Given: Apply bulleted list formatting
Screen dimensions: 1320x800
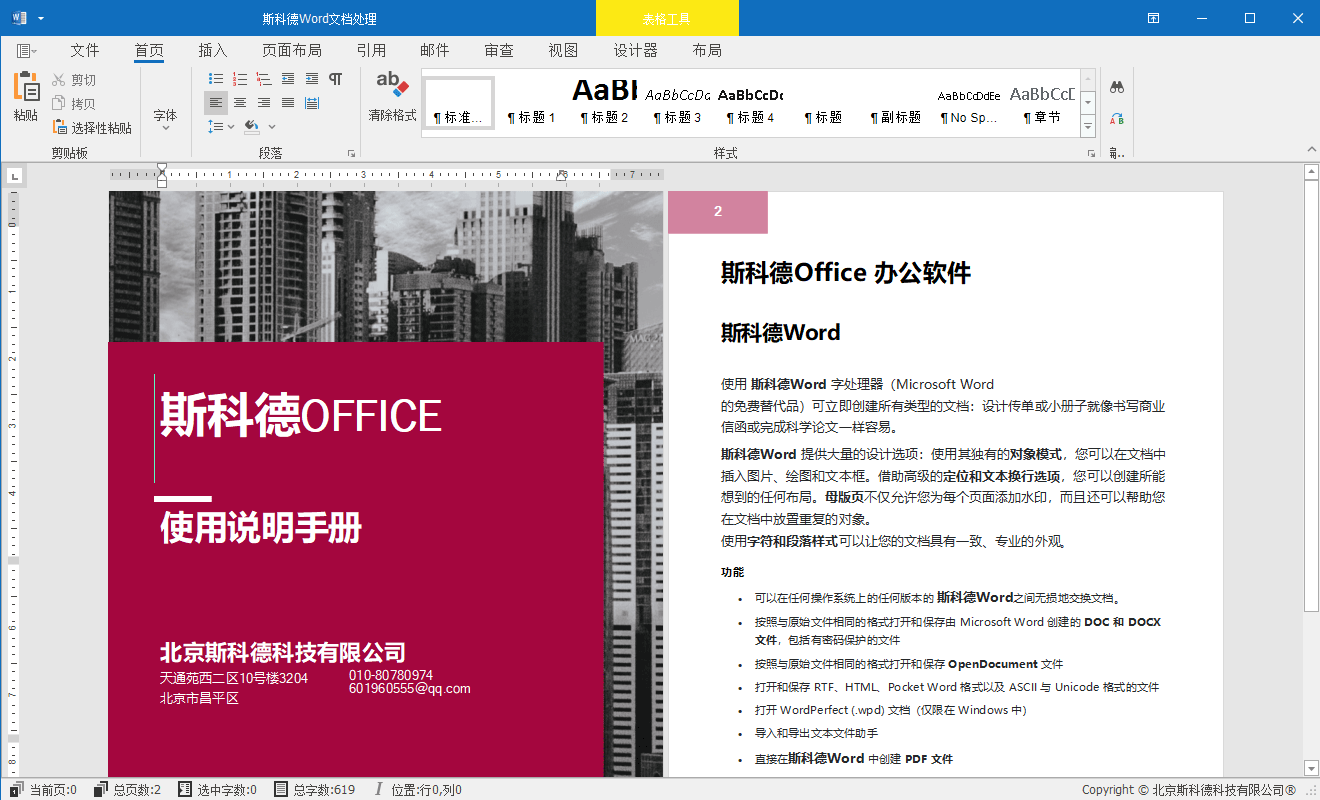Looking at the screenshot, I should click(x=216, y=79).
